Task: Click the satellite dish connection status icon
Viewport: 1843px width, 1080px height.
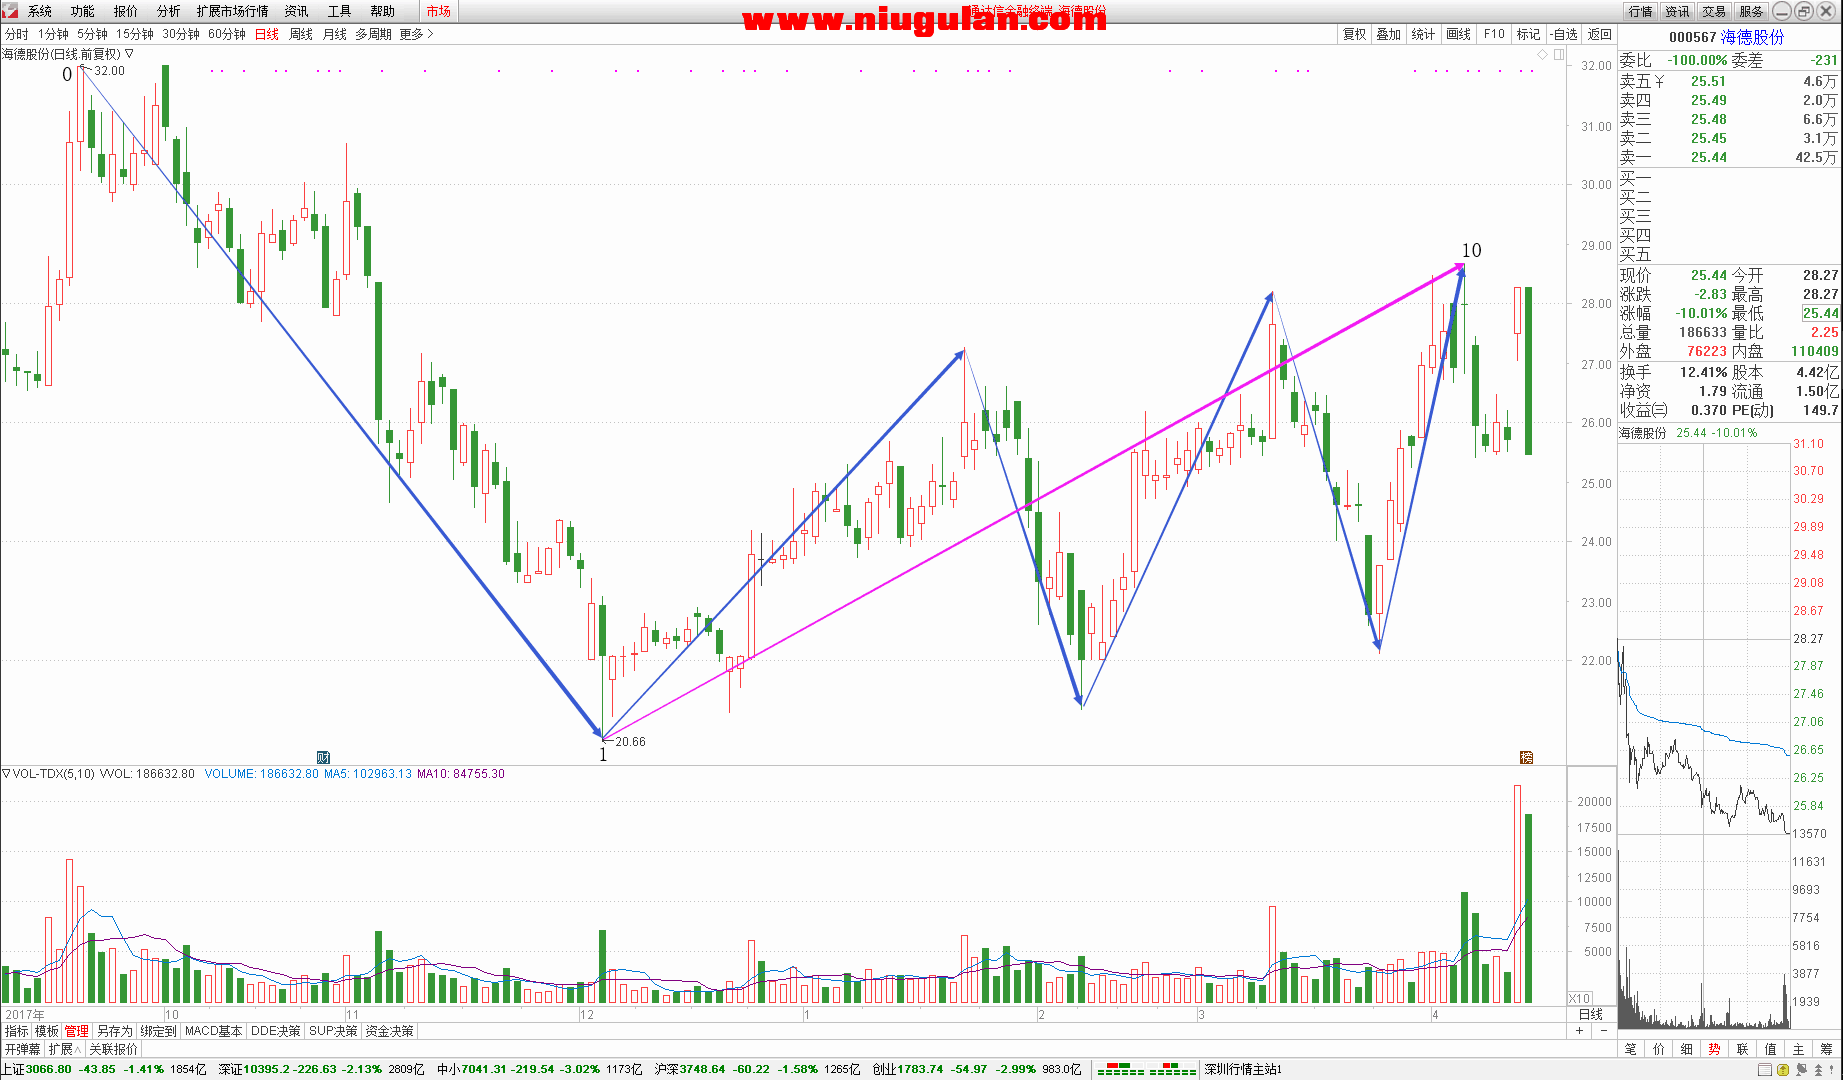Action: [1801, 1070]
